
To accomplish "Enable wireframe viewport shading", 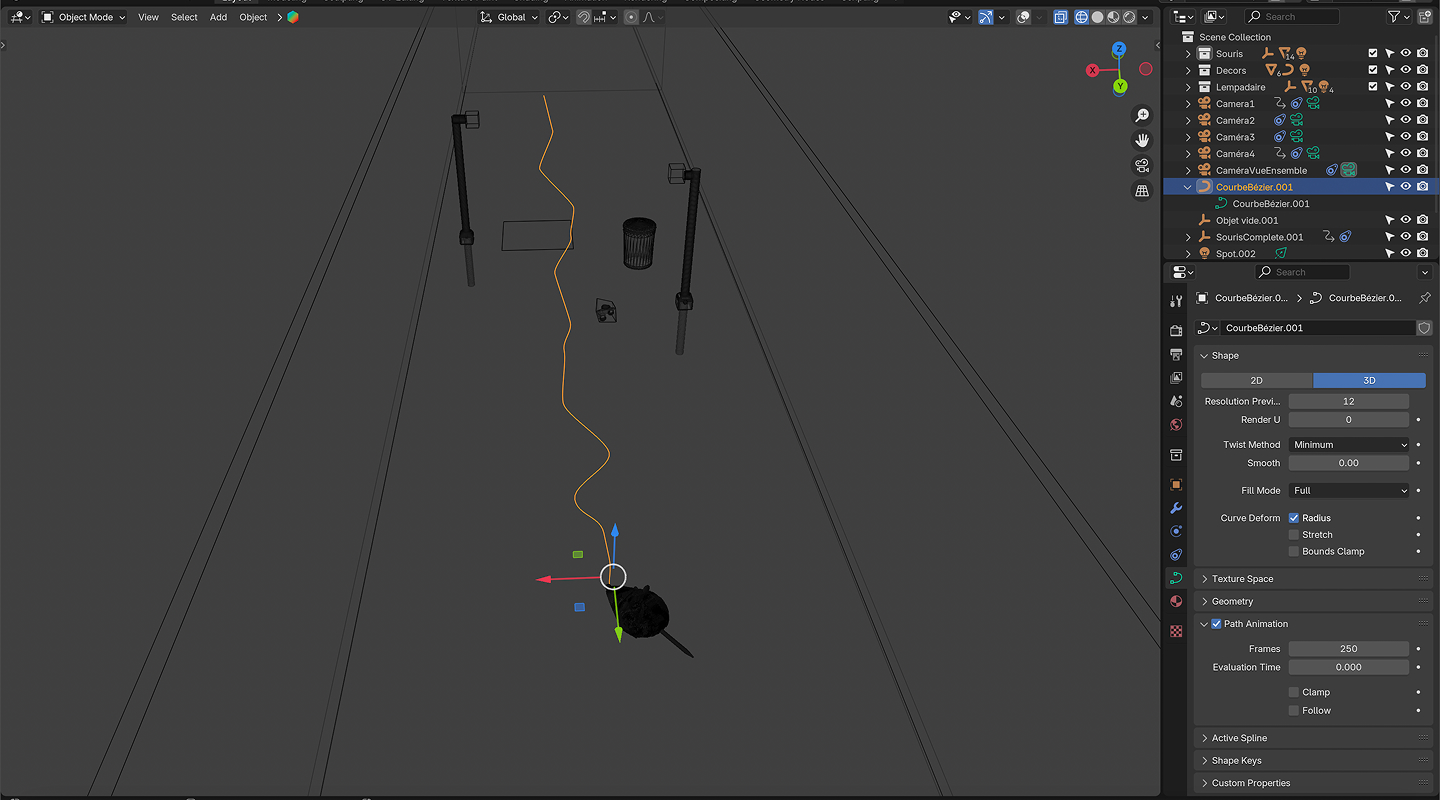I will 1081,17.
